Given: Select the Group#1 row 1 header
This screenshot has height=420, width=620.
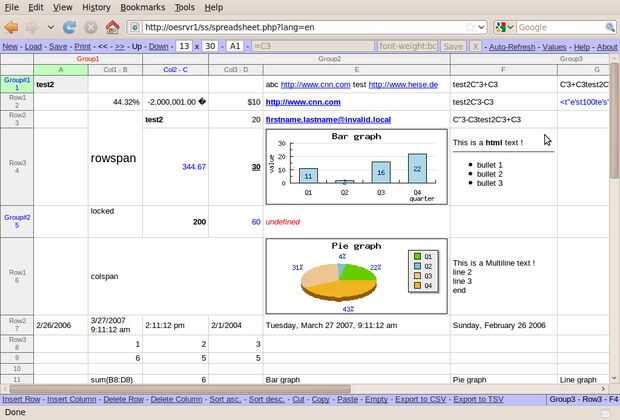Looking at the screenshot, I should (17, 84).
